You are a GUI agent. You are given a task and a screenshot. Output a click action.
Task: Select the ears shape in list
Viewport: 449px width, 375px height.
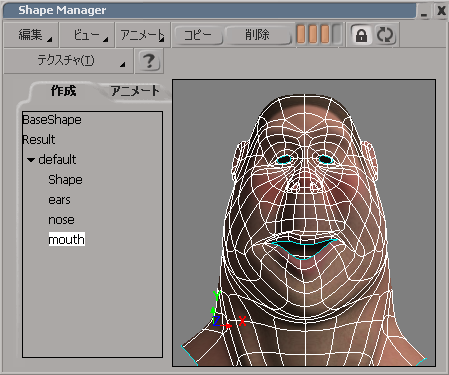59,200
